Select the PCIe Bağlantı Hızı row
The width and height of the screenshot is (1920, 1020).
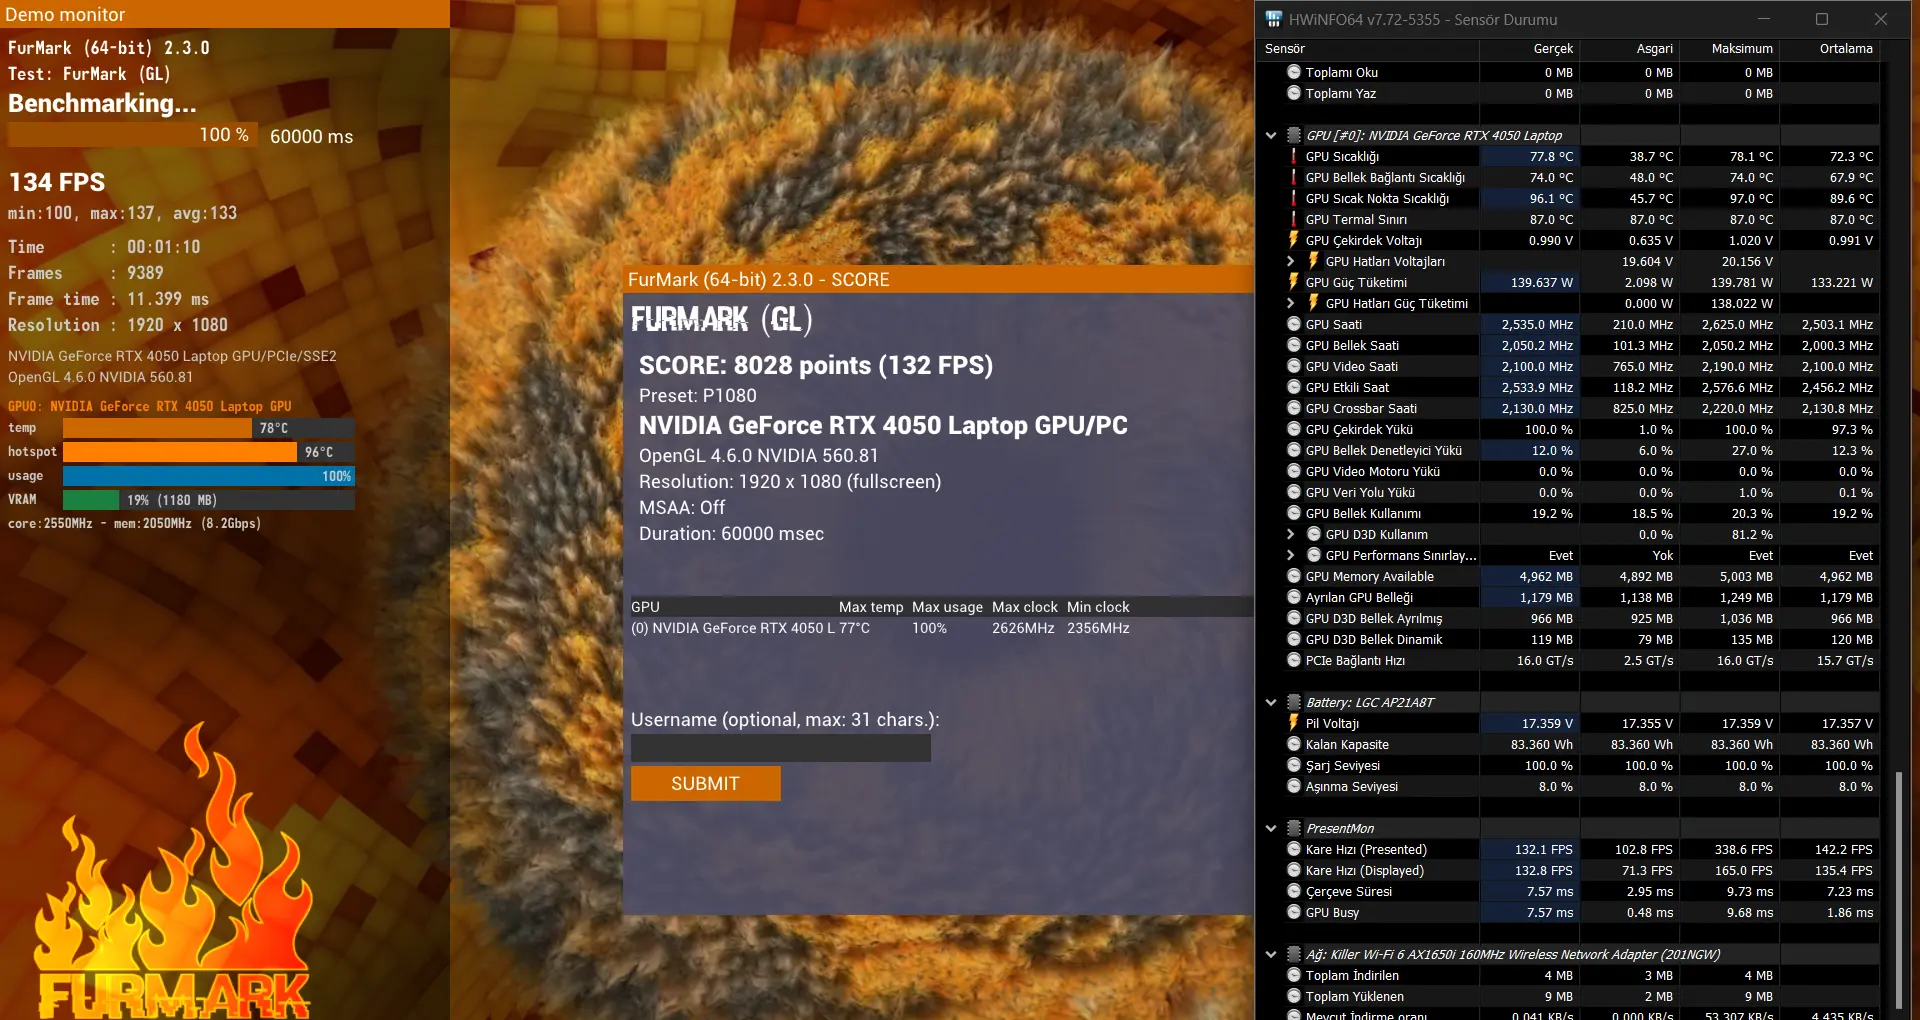(1569, 661)
